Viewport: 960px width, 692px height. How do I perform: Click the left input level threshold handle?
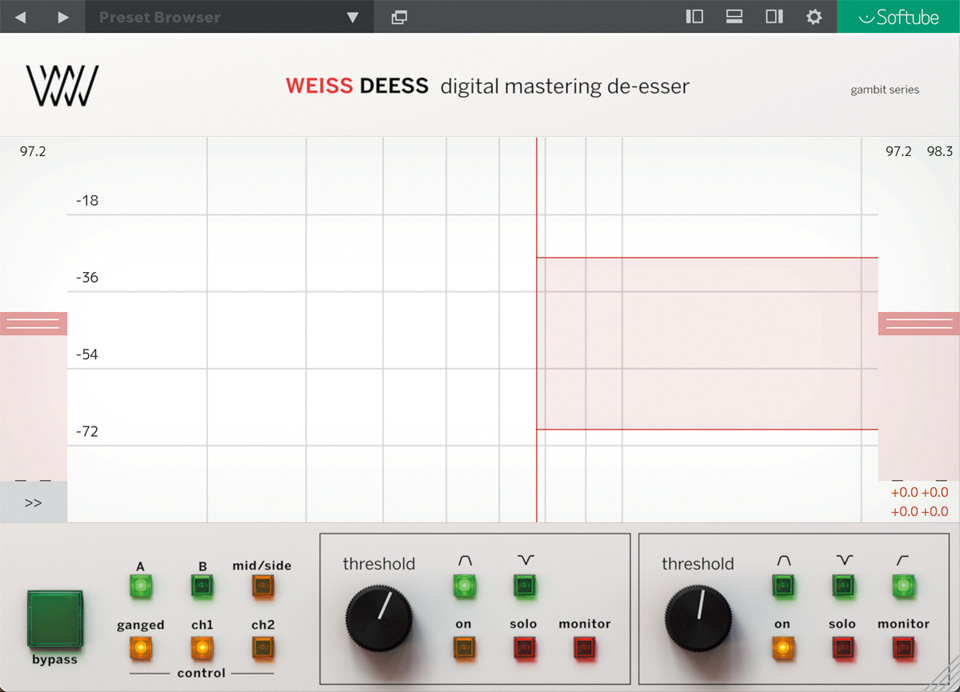[x=33, y=323]
